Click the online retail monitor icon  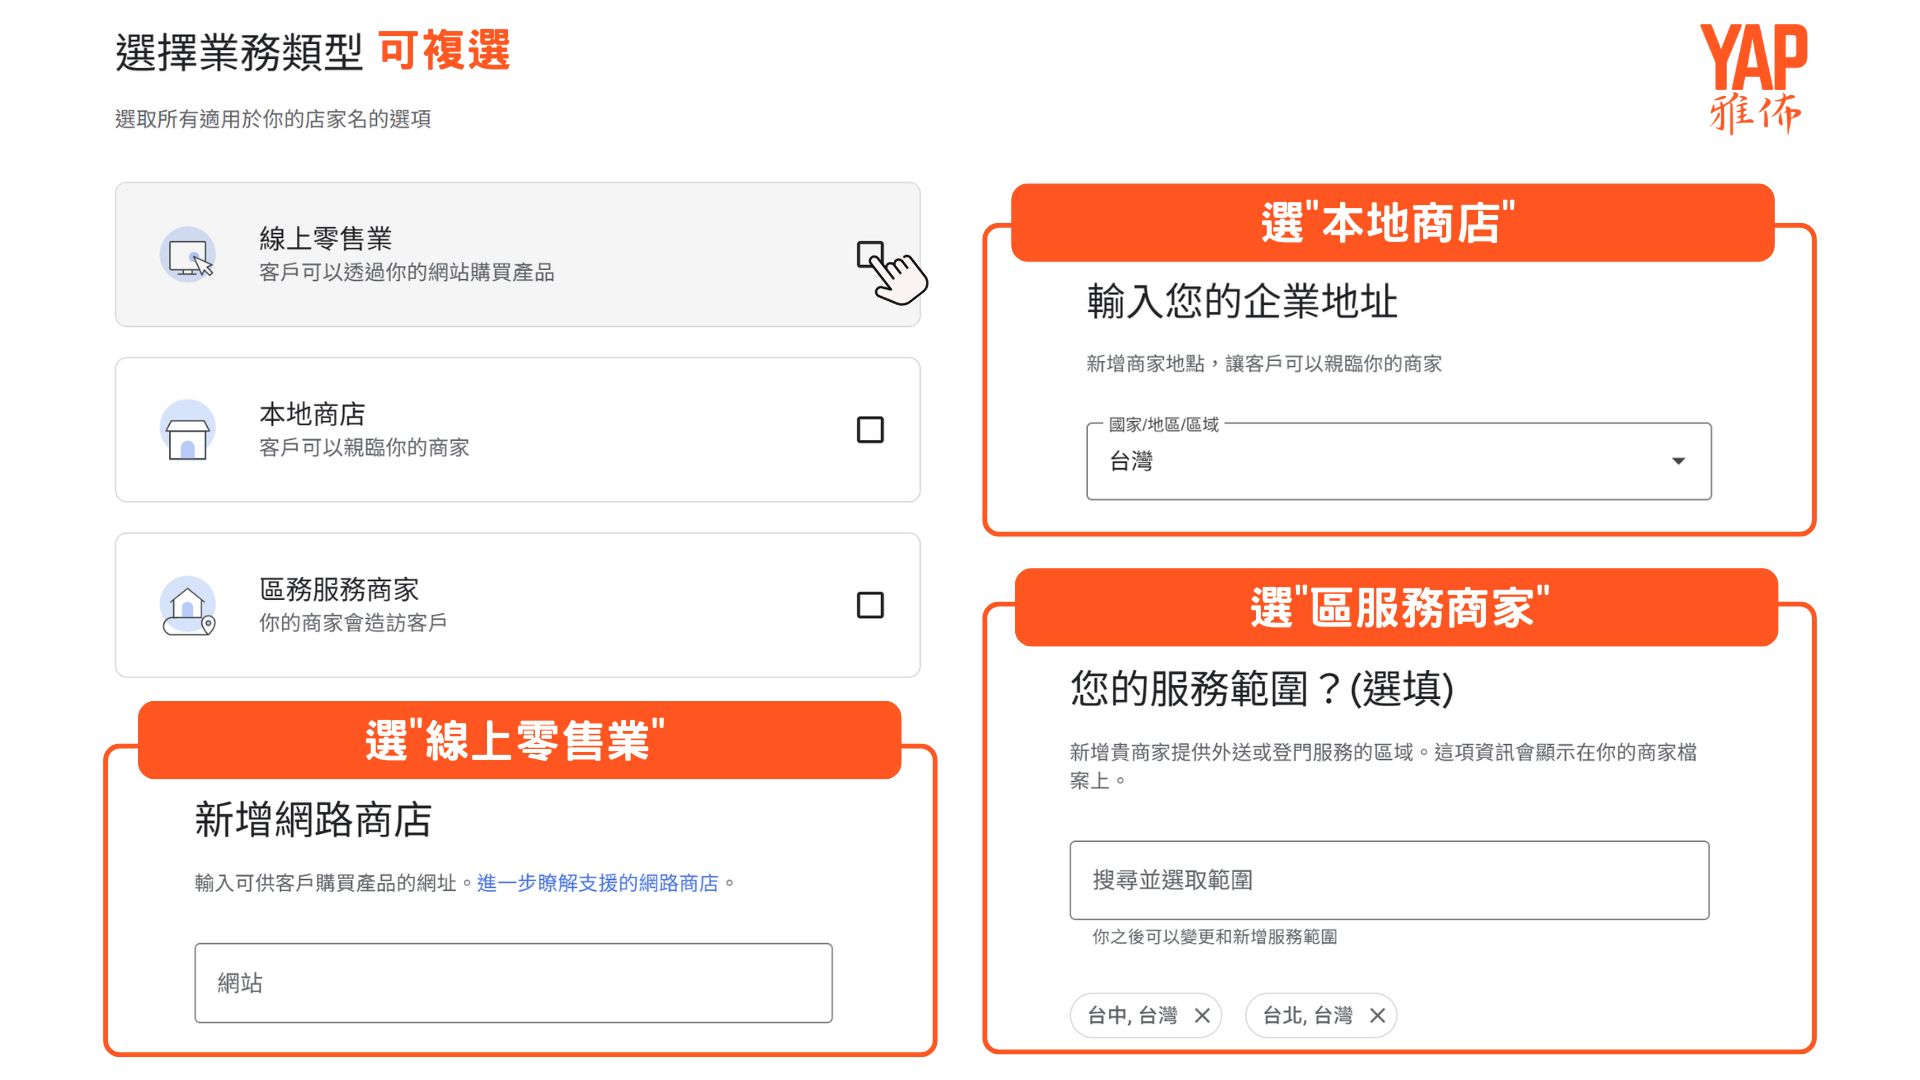tap(188, 255)
